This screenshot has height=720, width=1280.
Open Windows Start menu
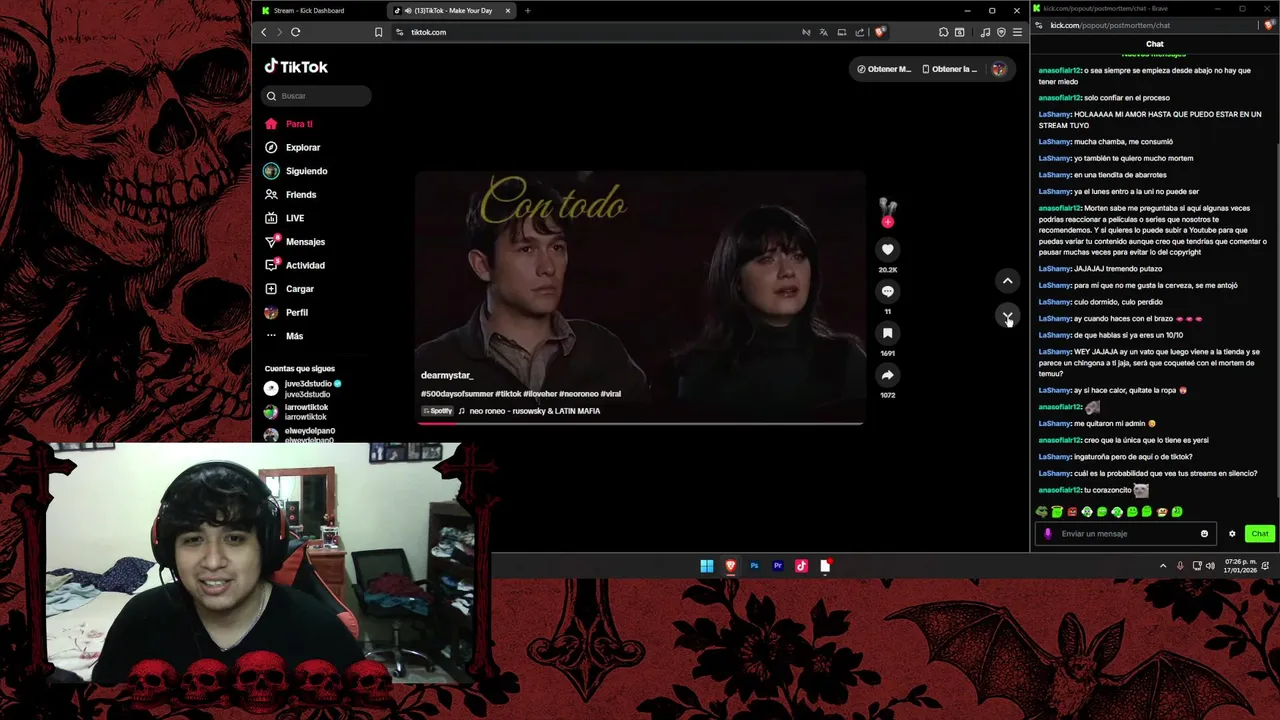click(707, 566)
